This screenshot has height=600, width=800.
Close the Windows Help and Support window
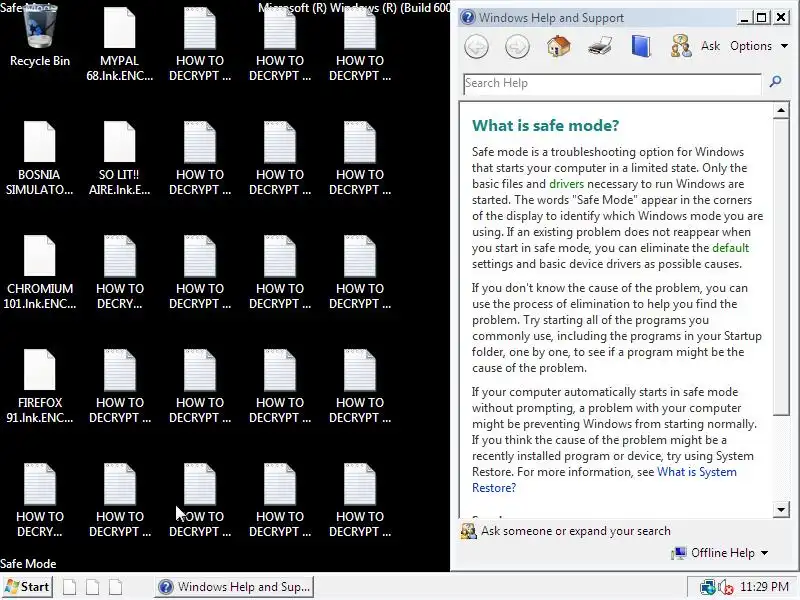pos(781,18)
